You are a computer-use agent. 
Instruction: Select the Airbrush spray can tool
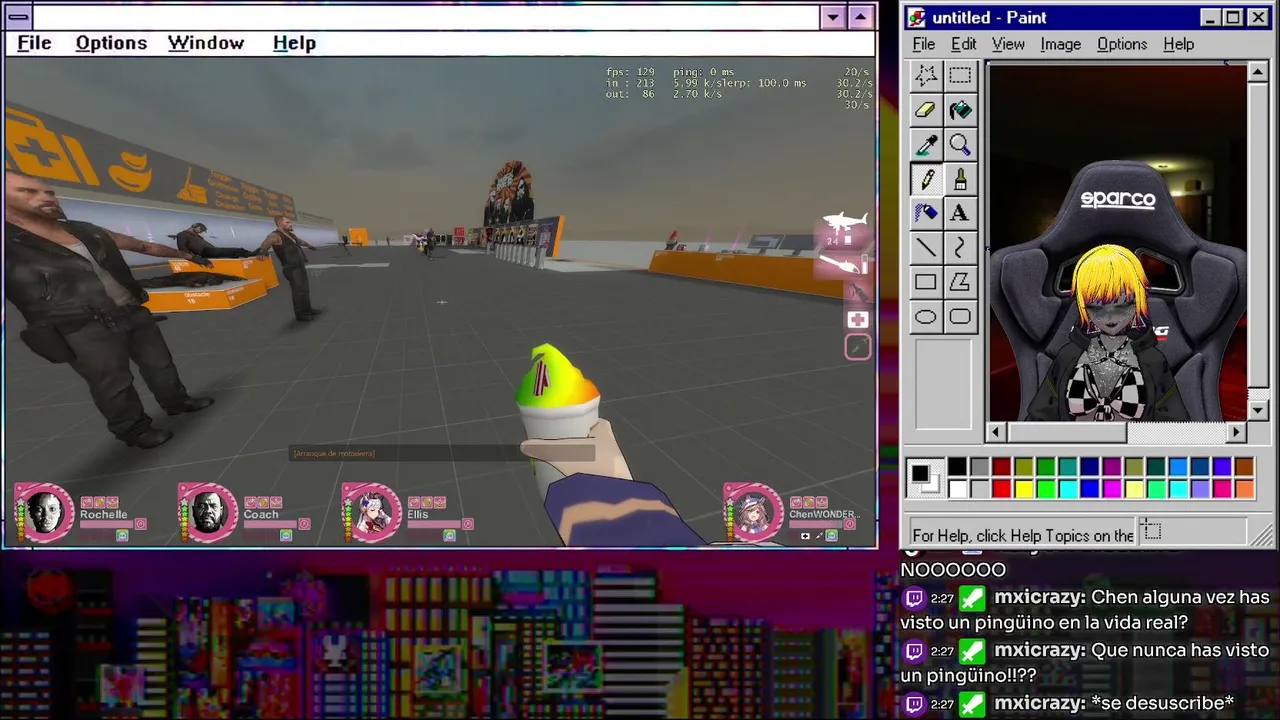(x=926, y=213)
